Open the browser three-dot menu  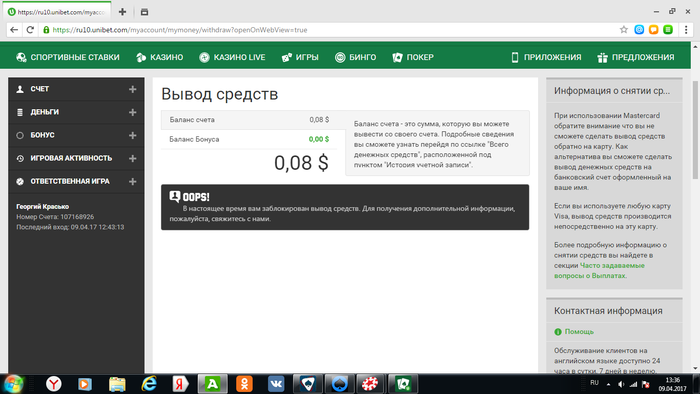686,30
